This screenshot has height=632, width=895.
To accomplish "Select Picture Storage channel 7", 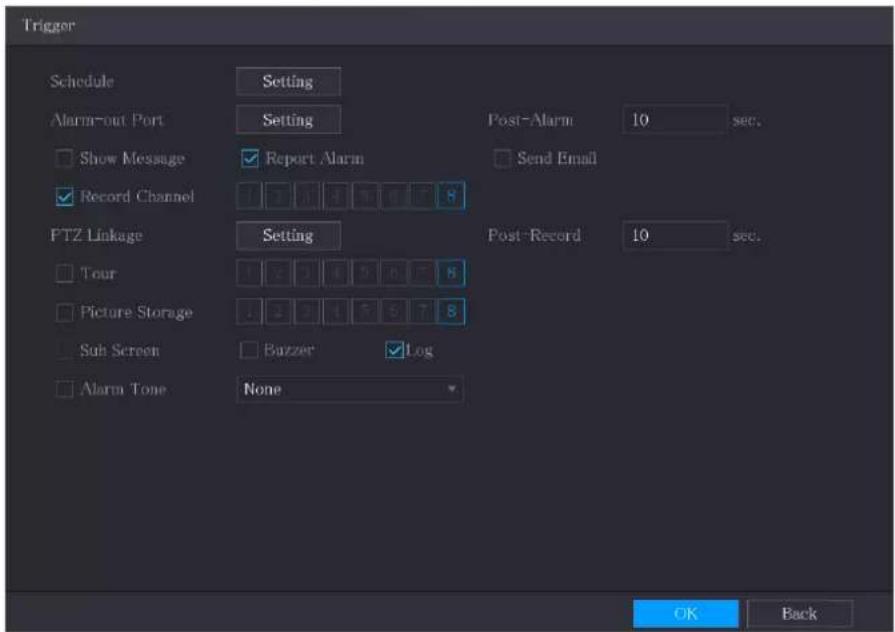I will [x=422, y=312].
